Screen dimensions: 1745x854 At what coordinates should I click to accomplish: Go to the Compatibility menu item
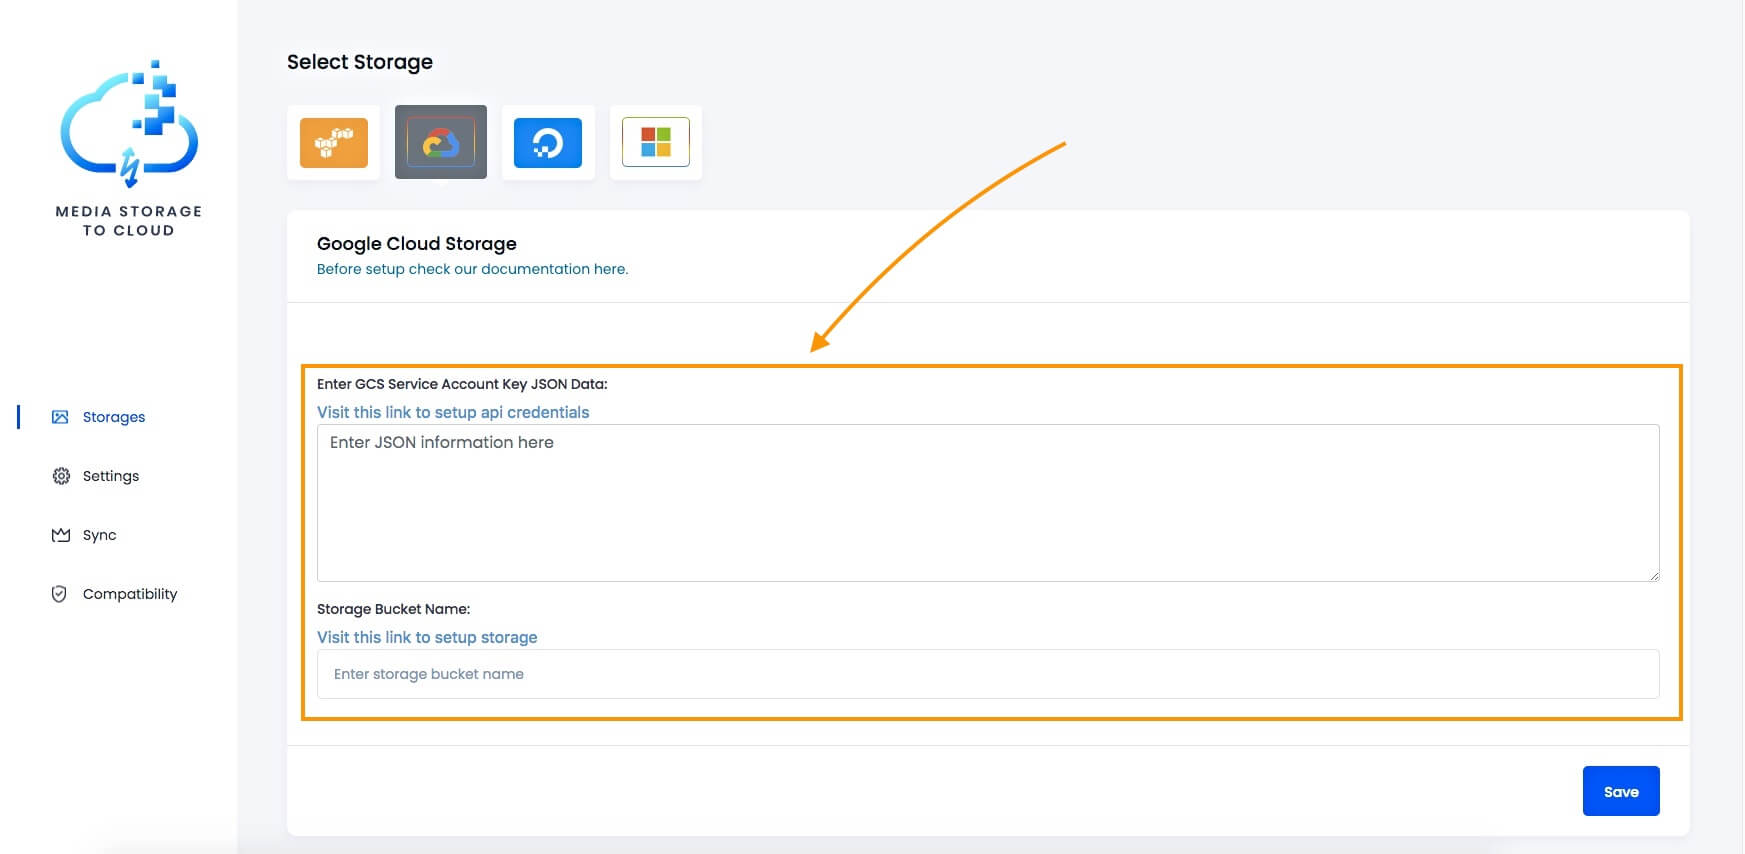(130, 594)
